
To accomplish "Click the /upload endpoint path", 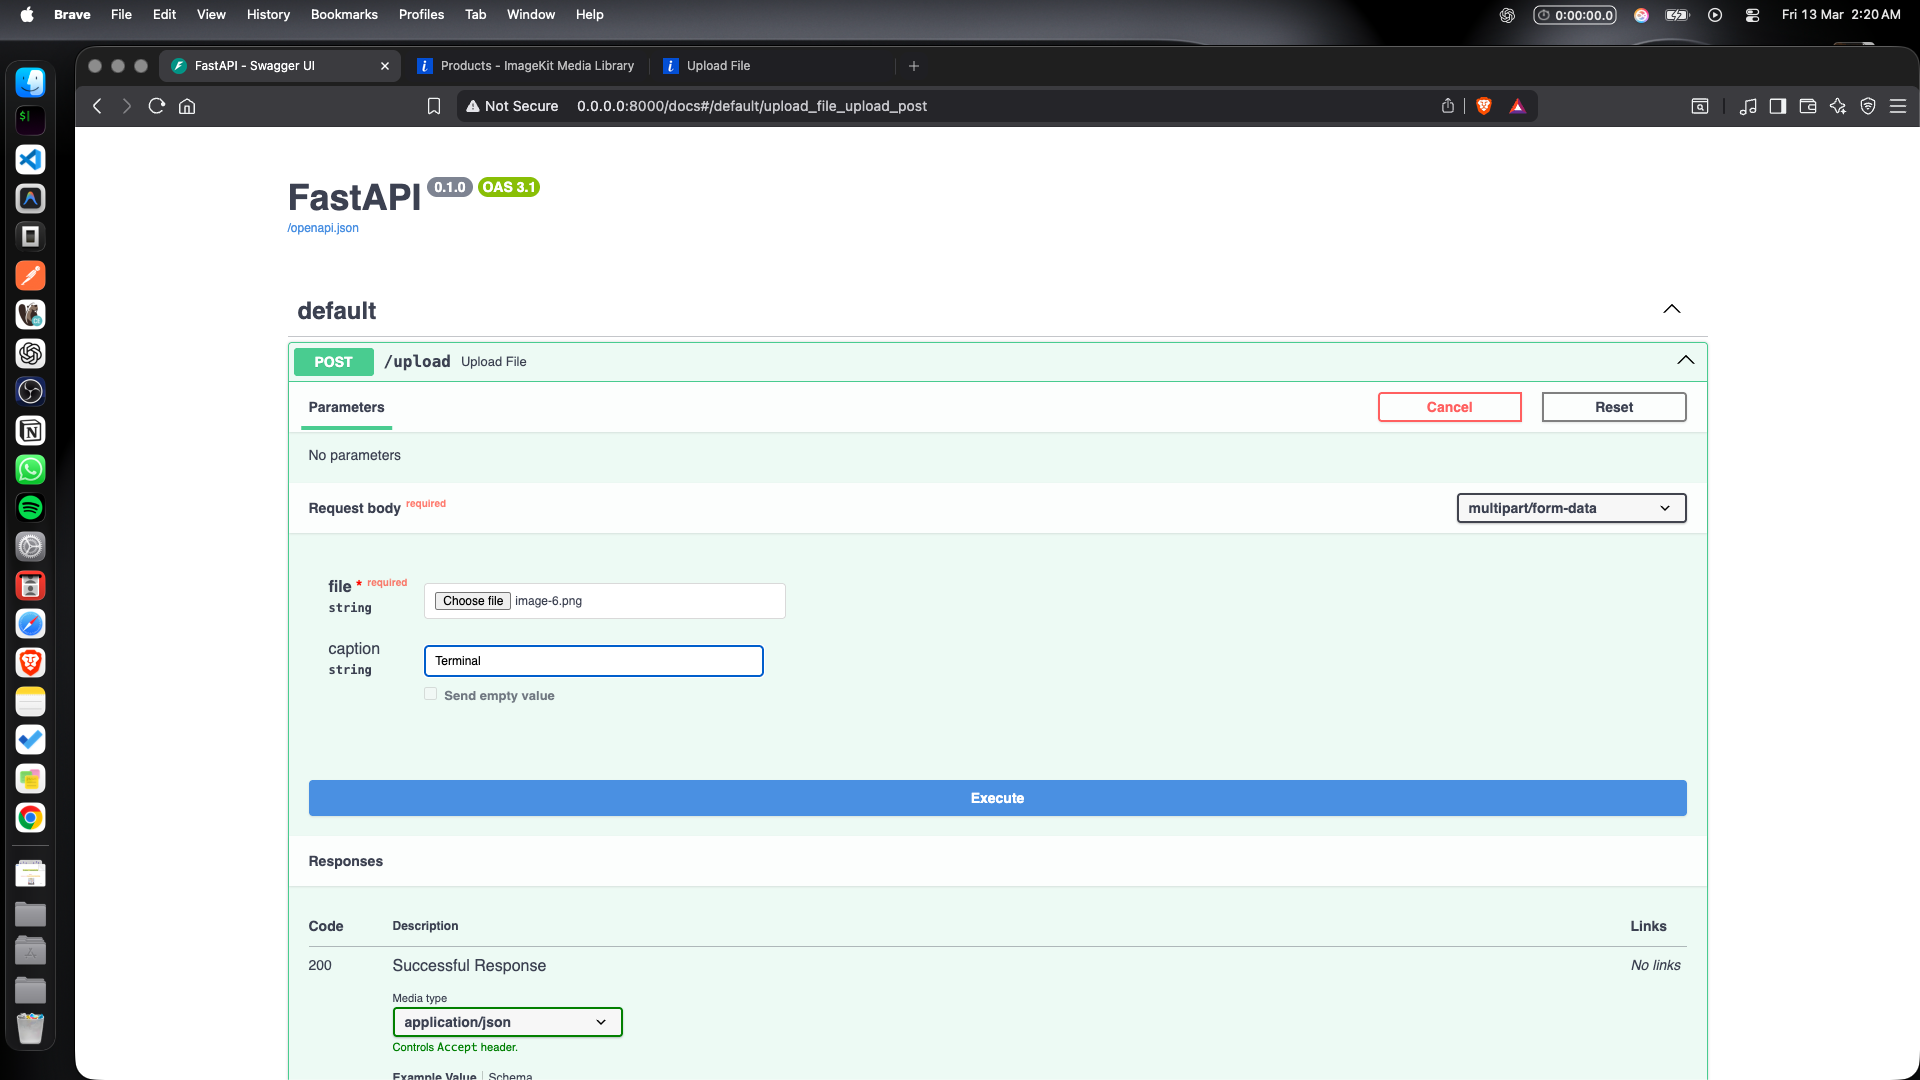I will (x=417, y=362).
